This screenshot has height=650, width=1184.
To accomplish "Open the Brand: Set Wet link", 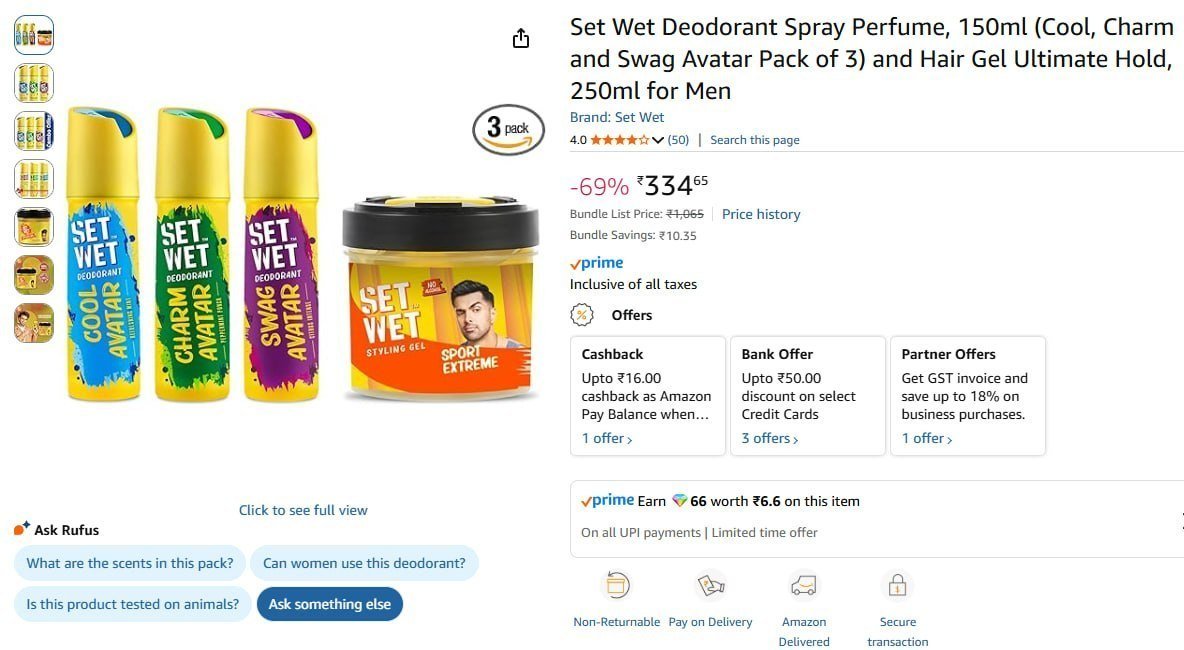I will [x=617, y=117].
